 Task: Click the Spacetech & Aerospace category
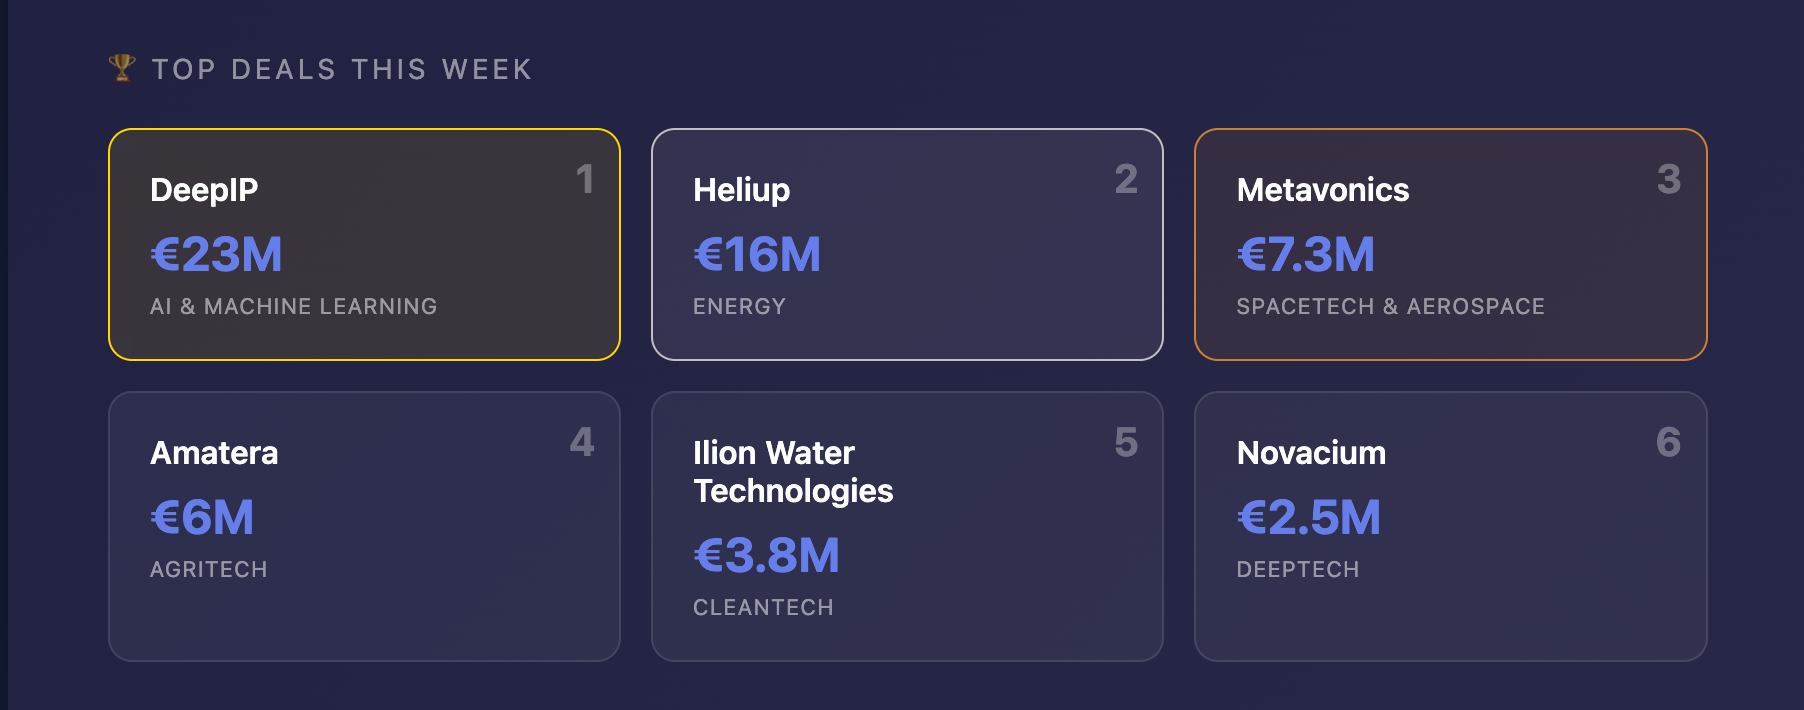coord(1390,306)
